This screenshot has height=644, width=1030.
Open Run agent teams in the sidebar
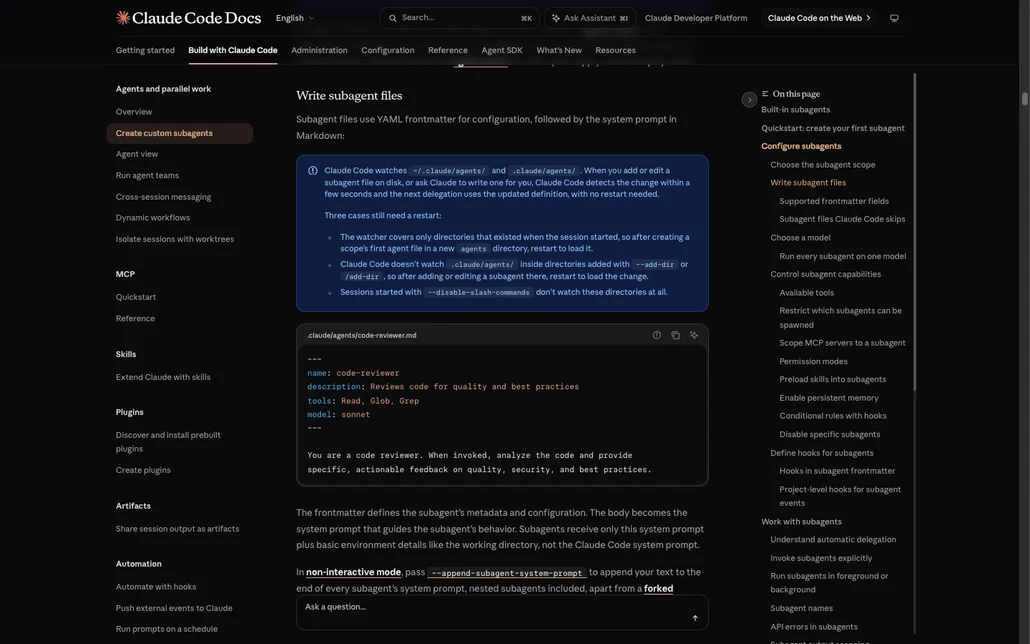click(147, 175)
